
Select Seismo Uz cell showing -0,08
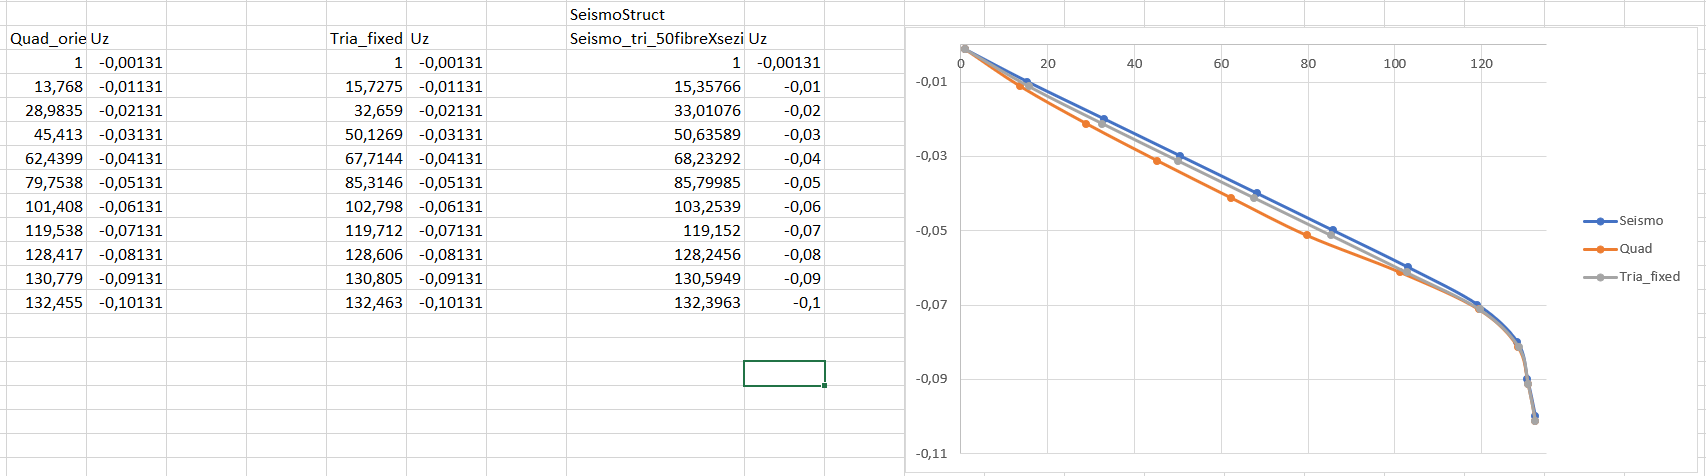pos(785,254)
